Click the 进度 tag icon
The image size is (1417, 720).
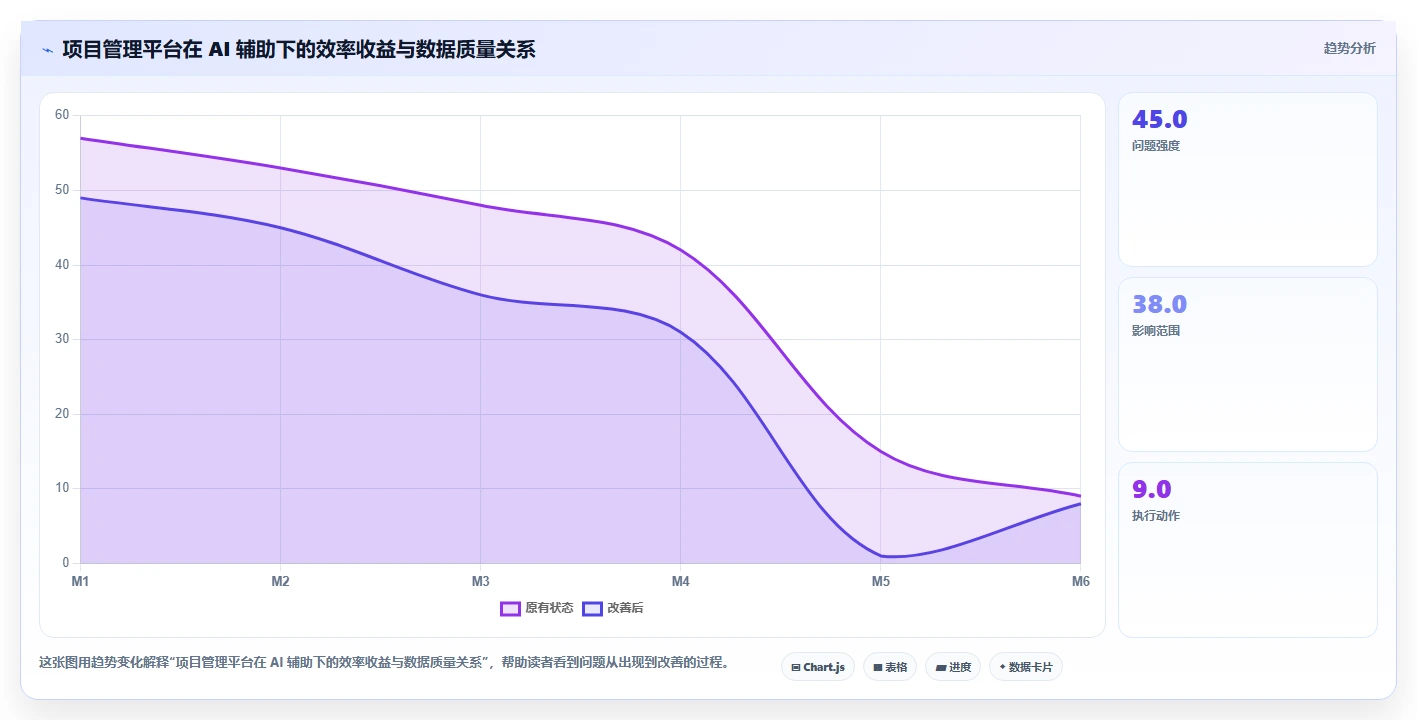pyautogui.click(x=941, y=667)
